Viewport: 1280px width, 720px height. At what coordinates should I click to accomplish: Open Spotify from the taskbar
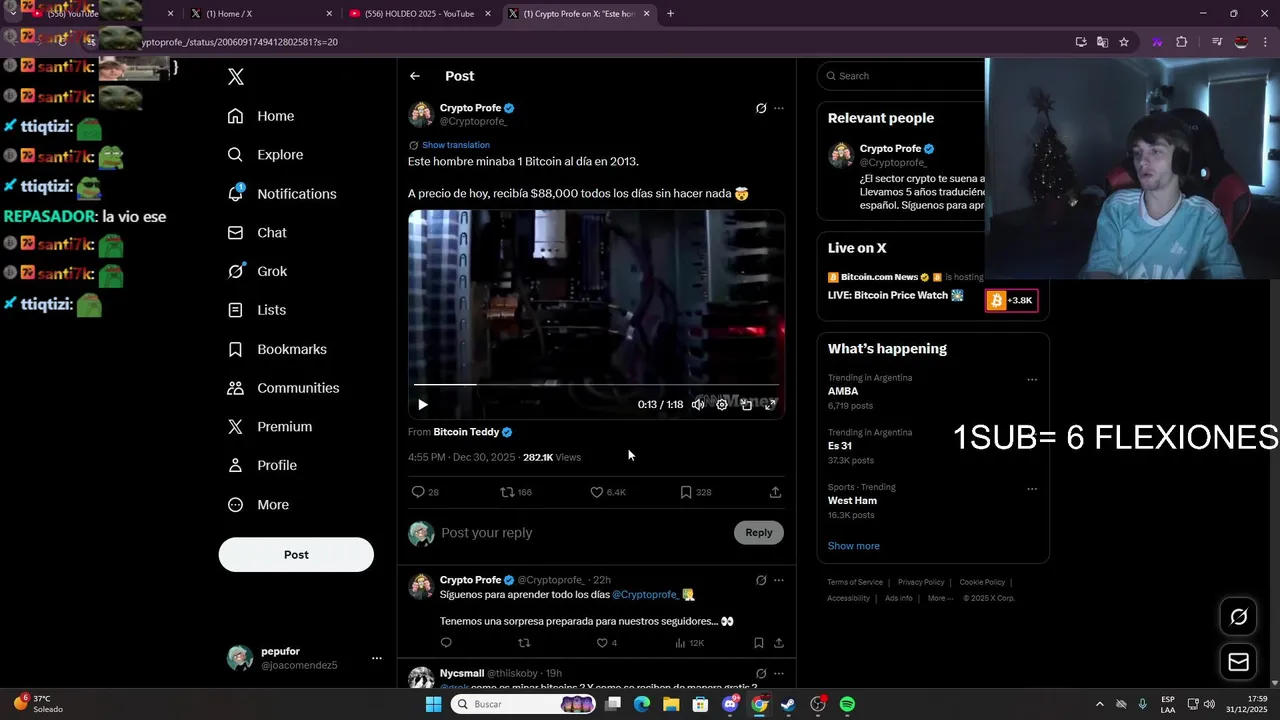(847, 704)
